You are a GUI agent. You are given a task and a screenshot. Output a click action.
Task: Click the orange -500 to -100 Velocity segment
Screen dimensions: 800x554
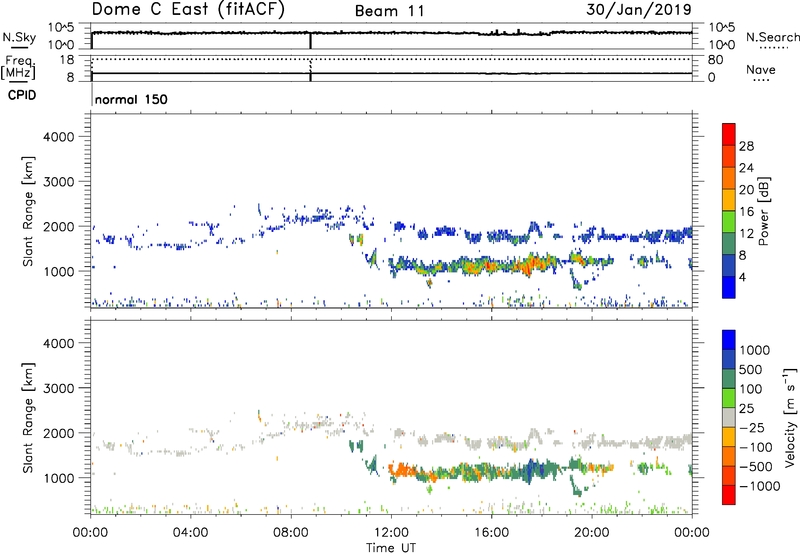coord(729,456)
